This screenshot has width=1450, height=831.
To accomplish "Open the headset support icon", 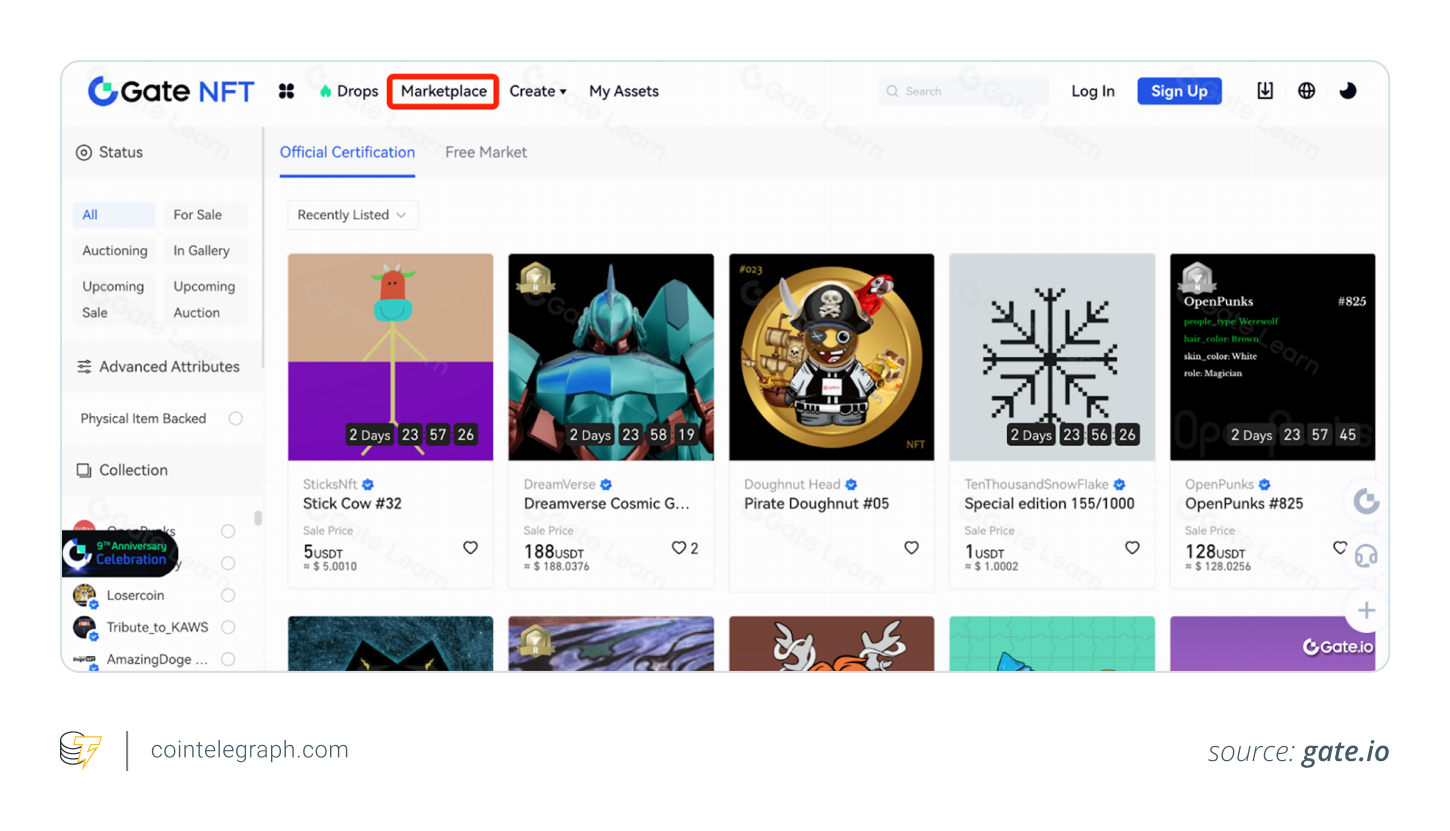I will [1366, 556].
